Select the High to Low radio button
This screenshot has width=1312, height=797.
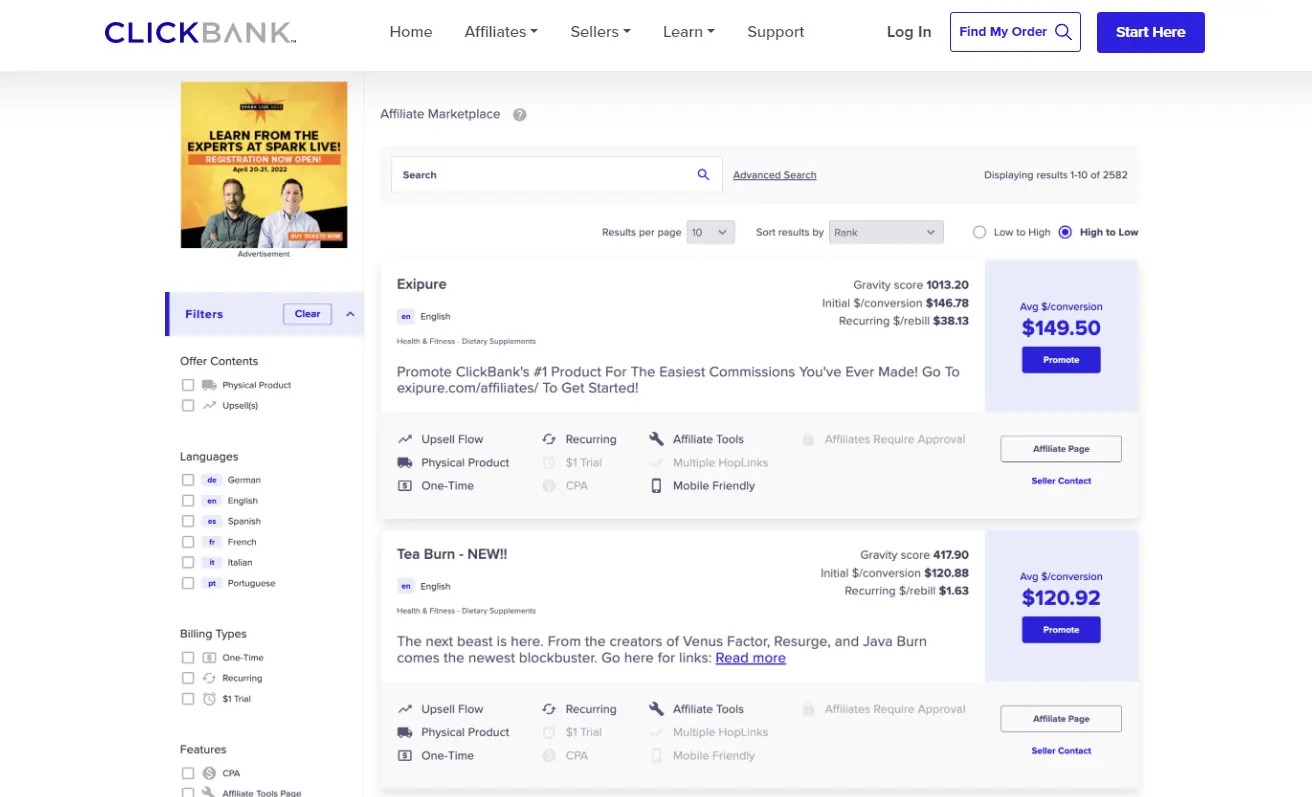click(1065, 232)
